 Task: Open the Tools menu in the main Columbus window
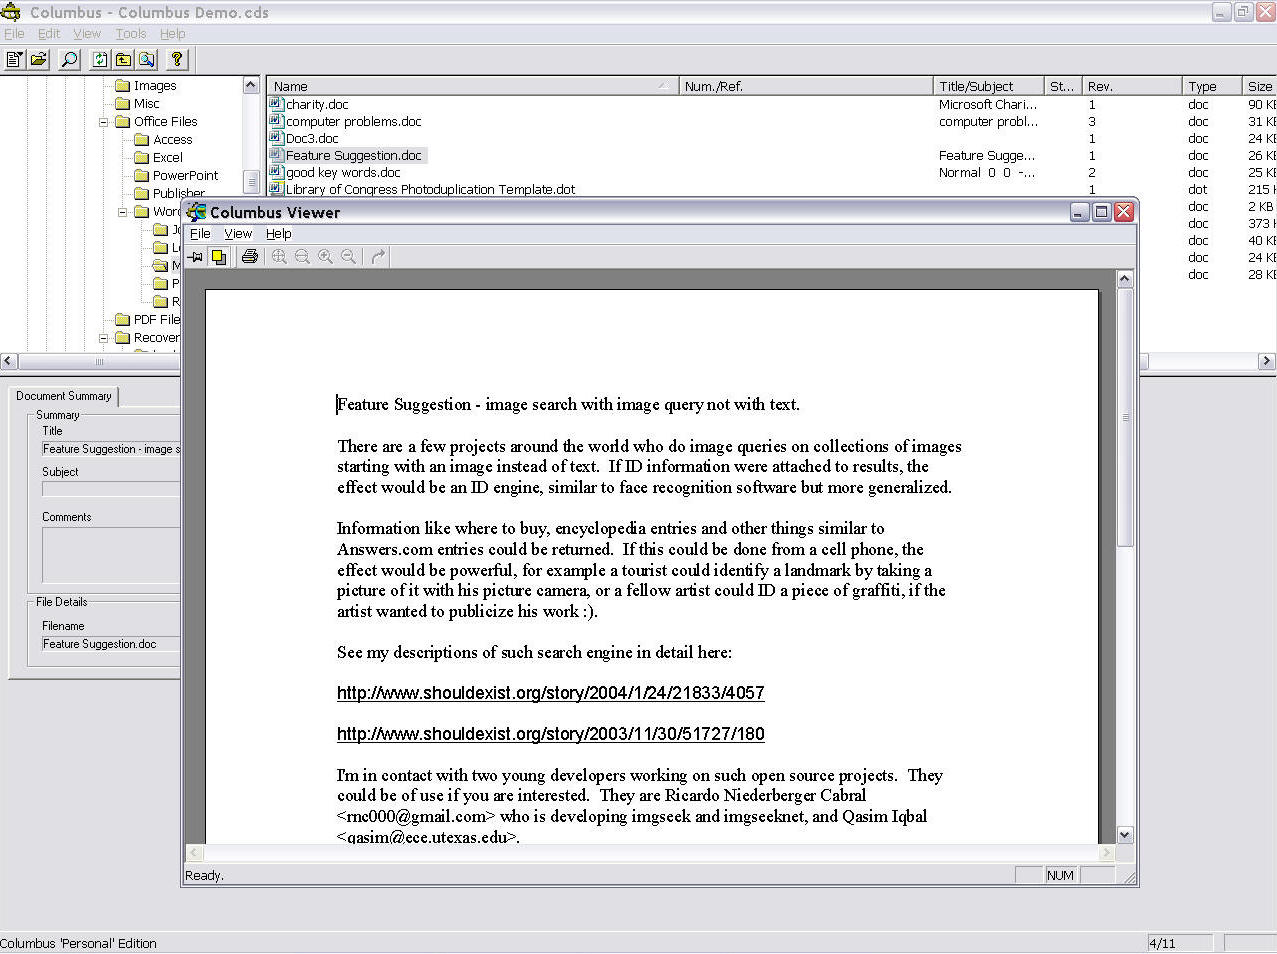[131, 33]
